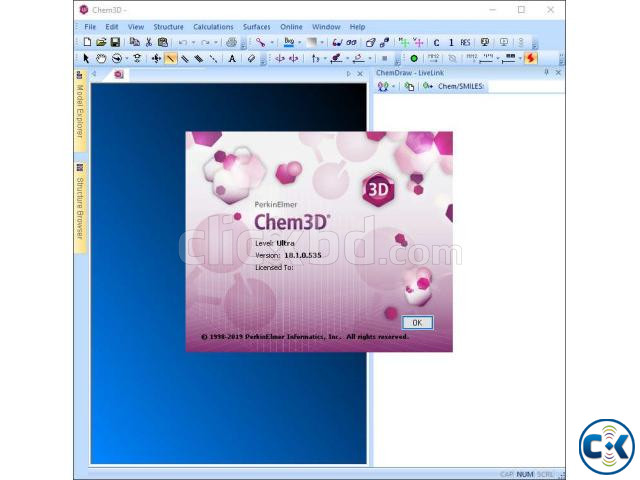Click the LiveLink copy-structure icon
This screenshot has width=640, height=480.
pyautogui.click(x=409, y=86)
